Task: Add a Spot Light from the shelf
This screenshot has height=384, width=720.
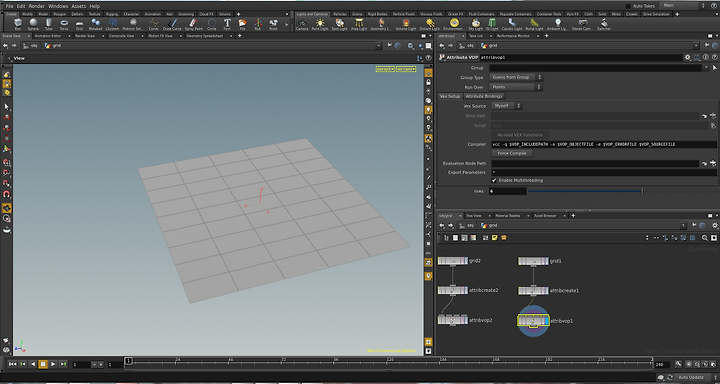Action: click(339, 24)
